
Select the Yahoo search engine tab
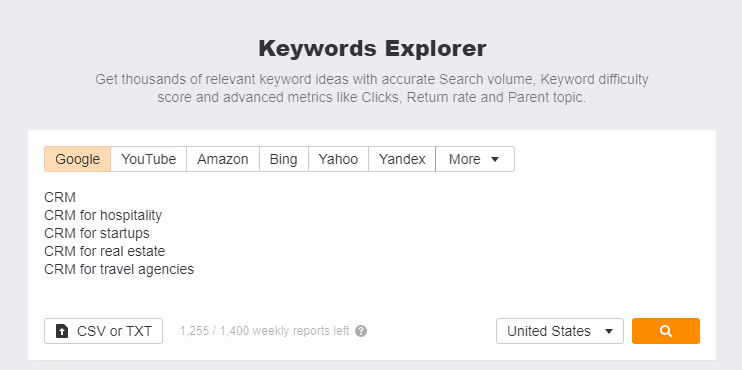(338, 159)
